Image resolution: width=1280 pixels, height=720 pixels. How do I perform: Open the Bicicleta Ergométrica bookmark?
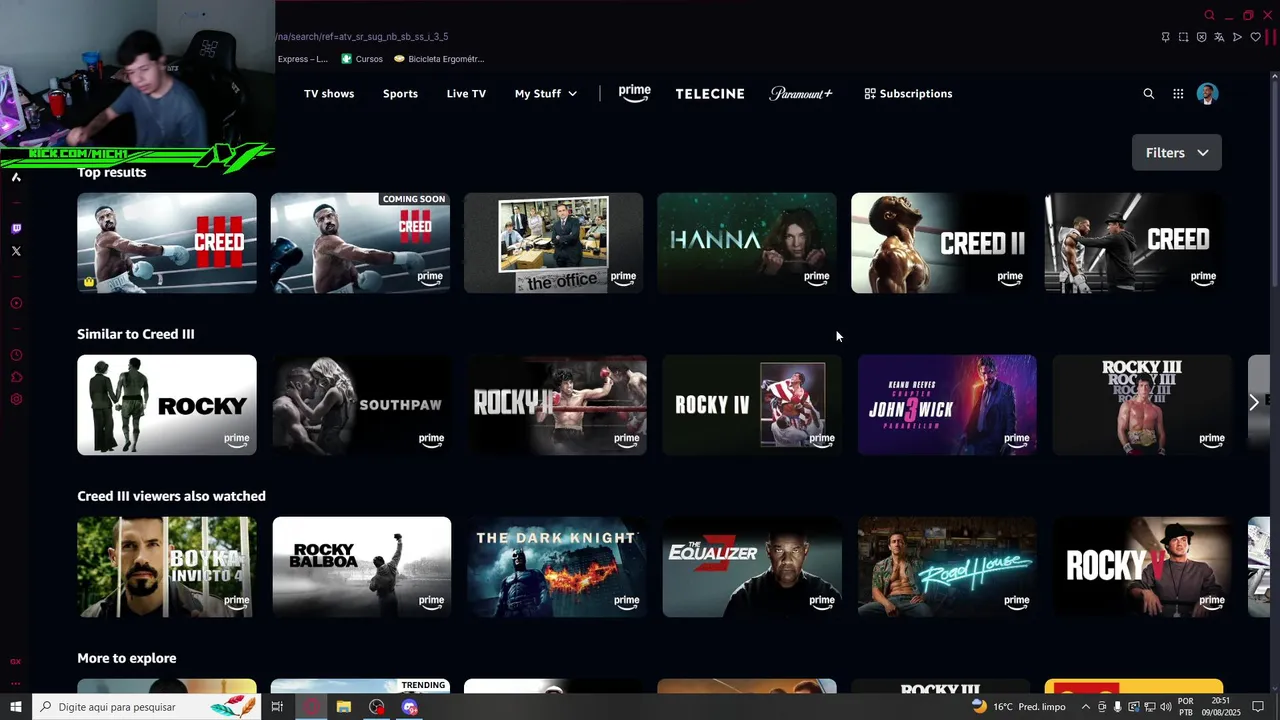(x=439, y=59)
